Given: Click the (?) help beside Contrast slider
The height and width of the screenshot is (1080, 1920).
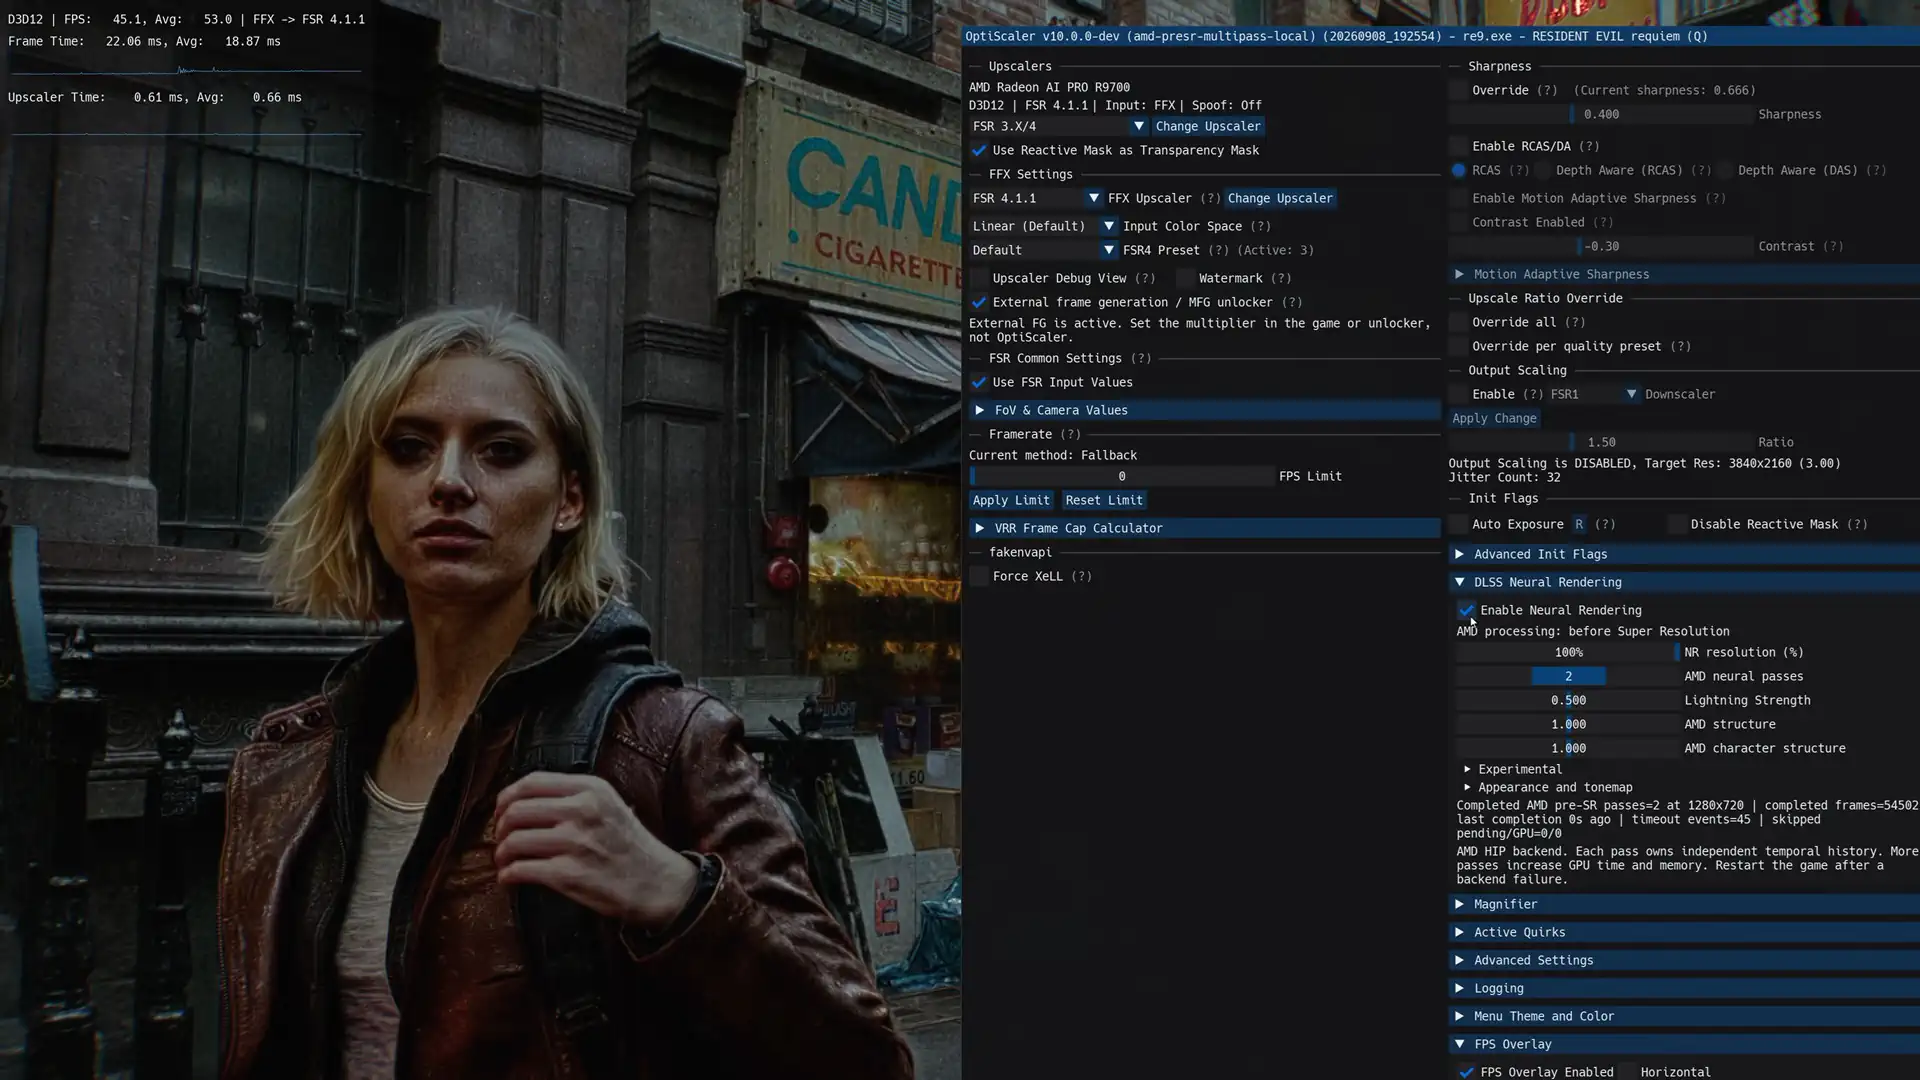Looking at the screenshot, I should pyautogui.click(x=1832, y=246).
